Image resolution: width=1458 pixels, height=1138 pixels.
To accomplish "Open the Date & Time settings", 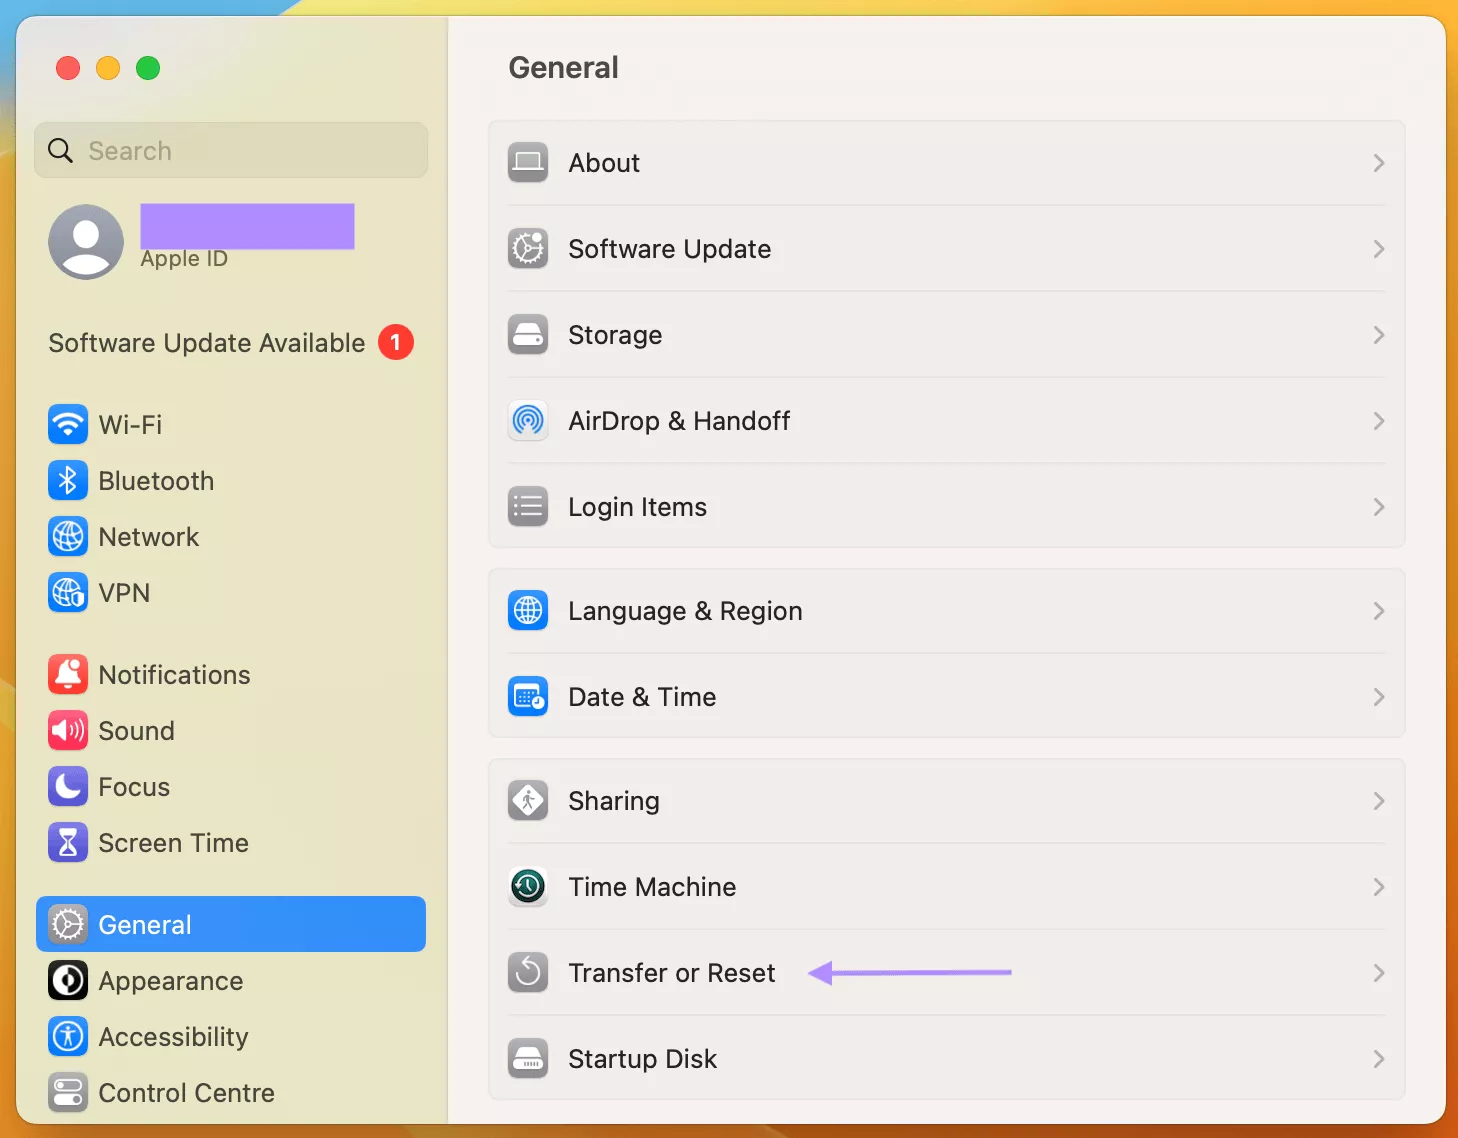I will coord(642,697).
